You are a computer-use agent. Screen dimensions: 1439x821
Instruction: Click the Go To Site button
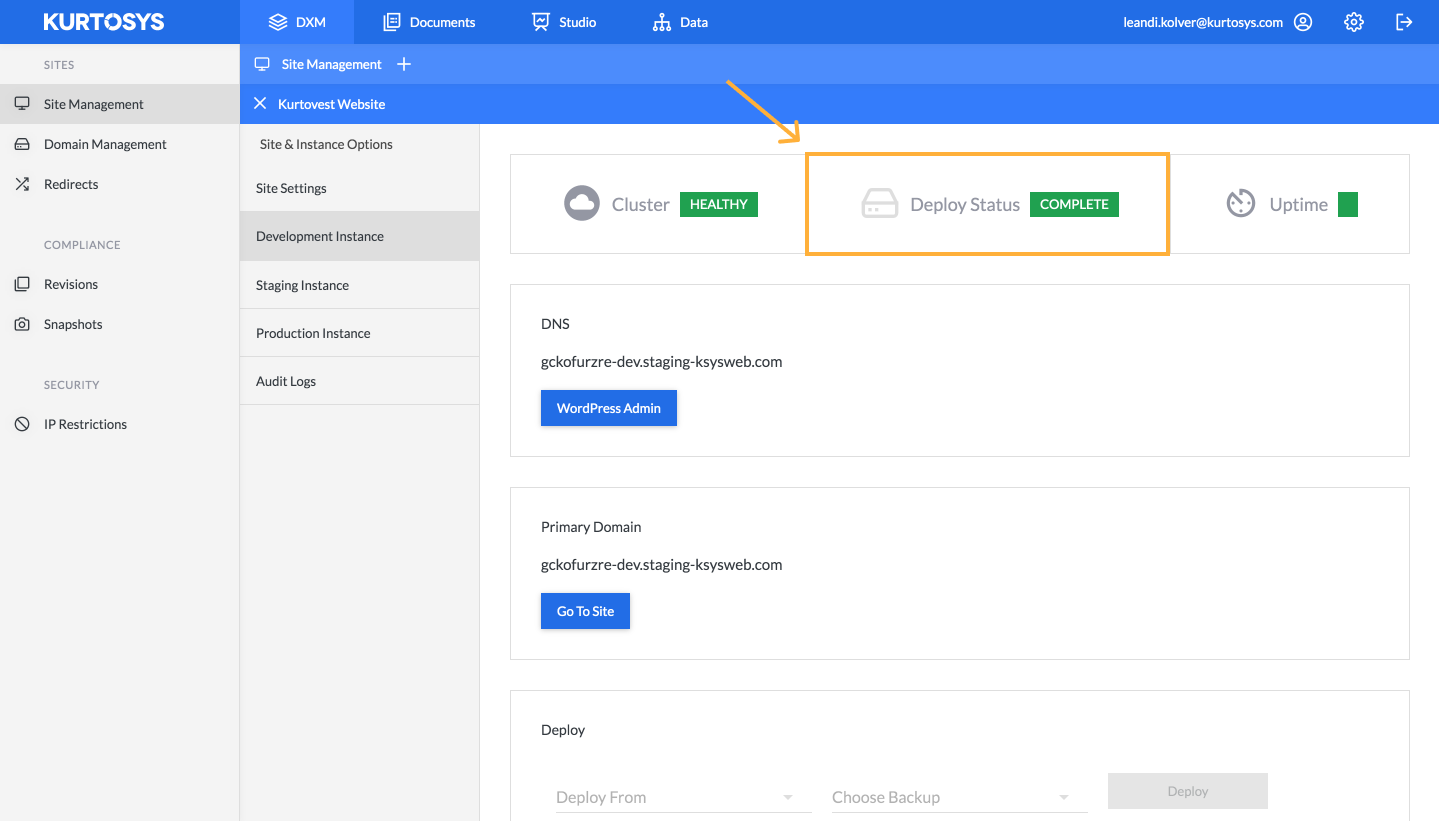pos(585,611)
